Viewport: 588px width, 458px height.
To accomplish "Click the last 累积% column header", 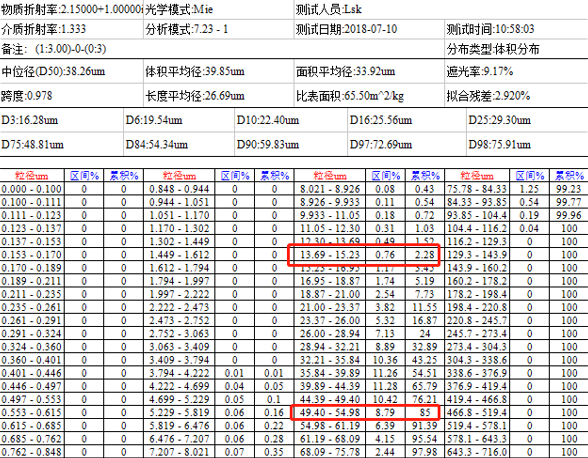I will pos(569,176).
